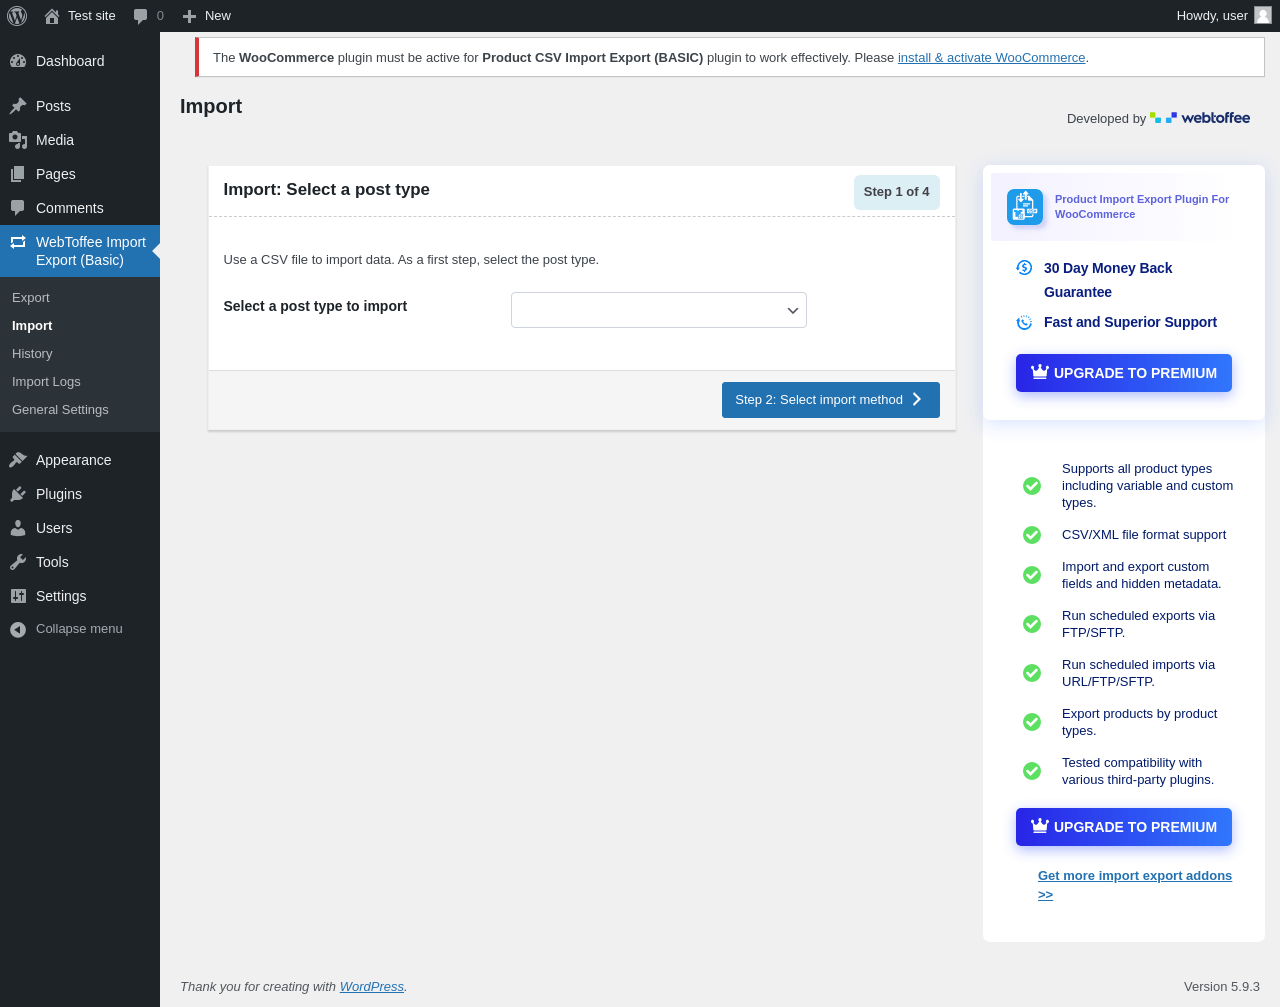Click the lower UPGRADE TO PREMIUM button
Viewport: 1280px width, 1007px height.
pos(1124,827)
